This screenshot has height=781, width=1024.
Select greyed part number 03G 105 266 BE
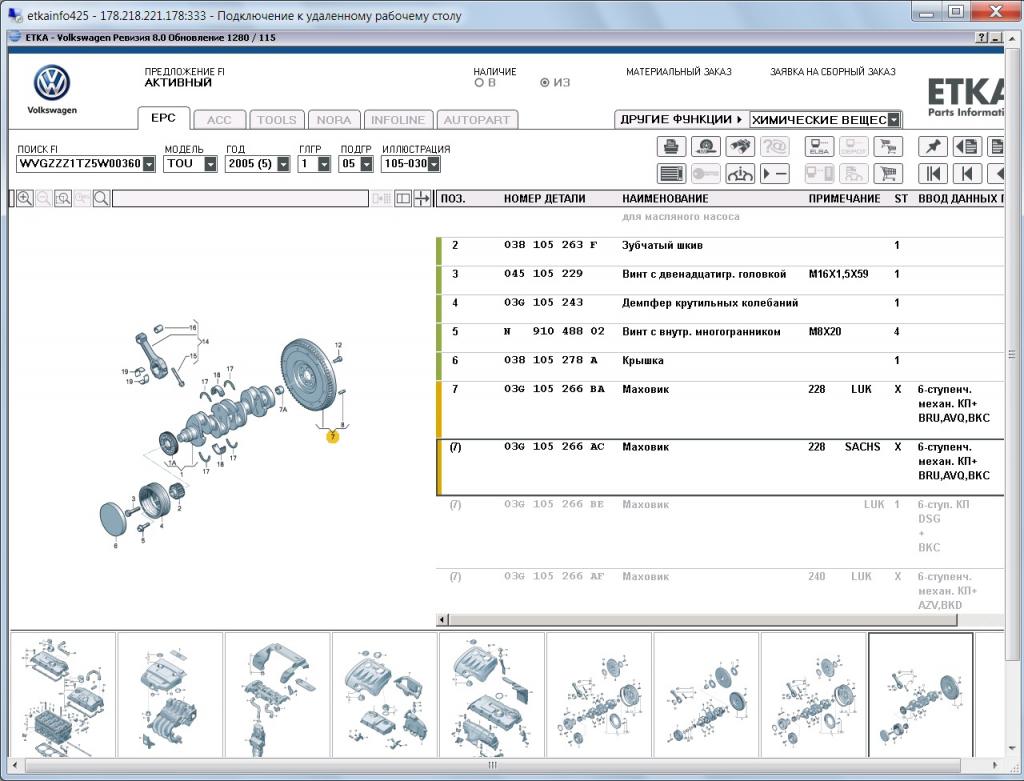[554, 504]
